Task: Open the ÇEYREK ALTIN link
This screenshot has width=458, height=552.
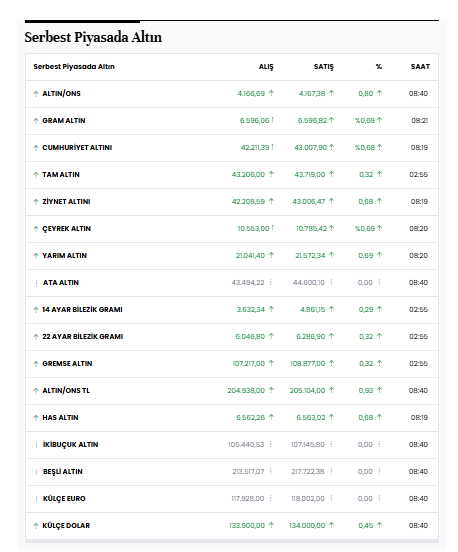Action: pos(67,229)
